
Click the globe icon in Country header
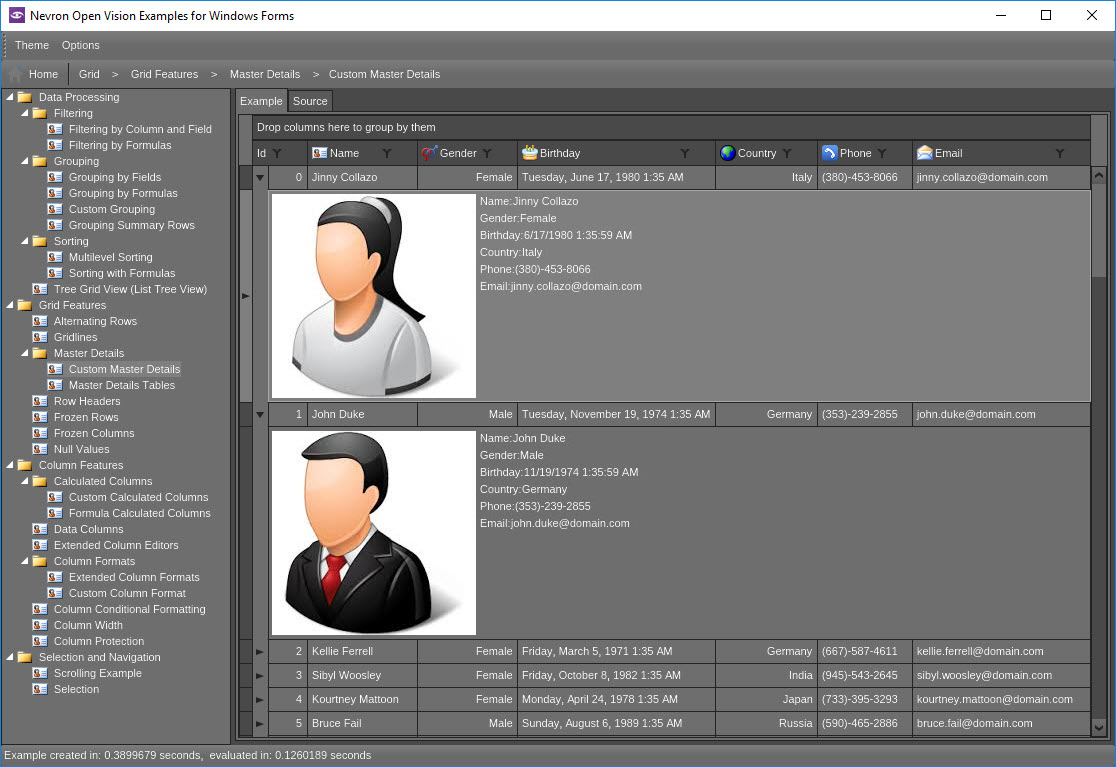coord(728,153)
